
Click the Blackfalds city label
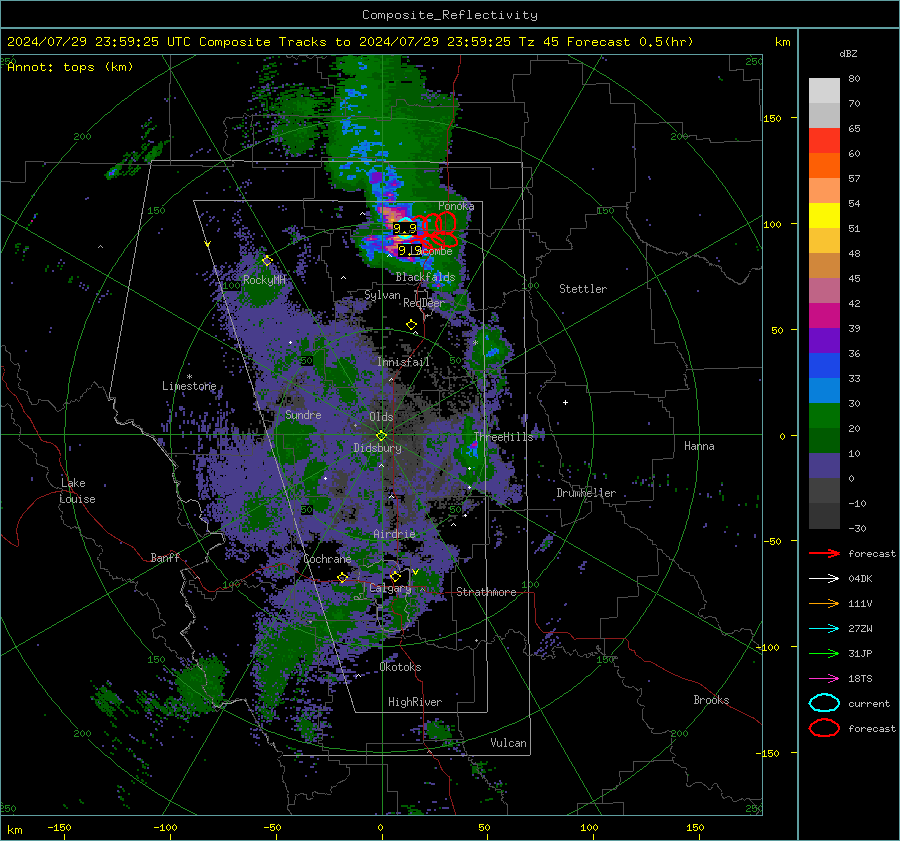pos(425,277)
